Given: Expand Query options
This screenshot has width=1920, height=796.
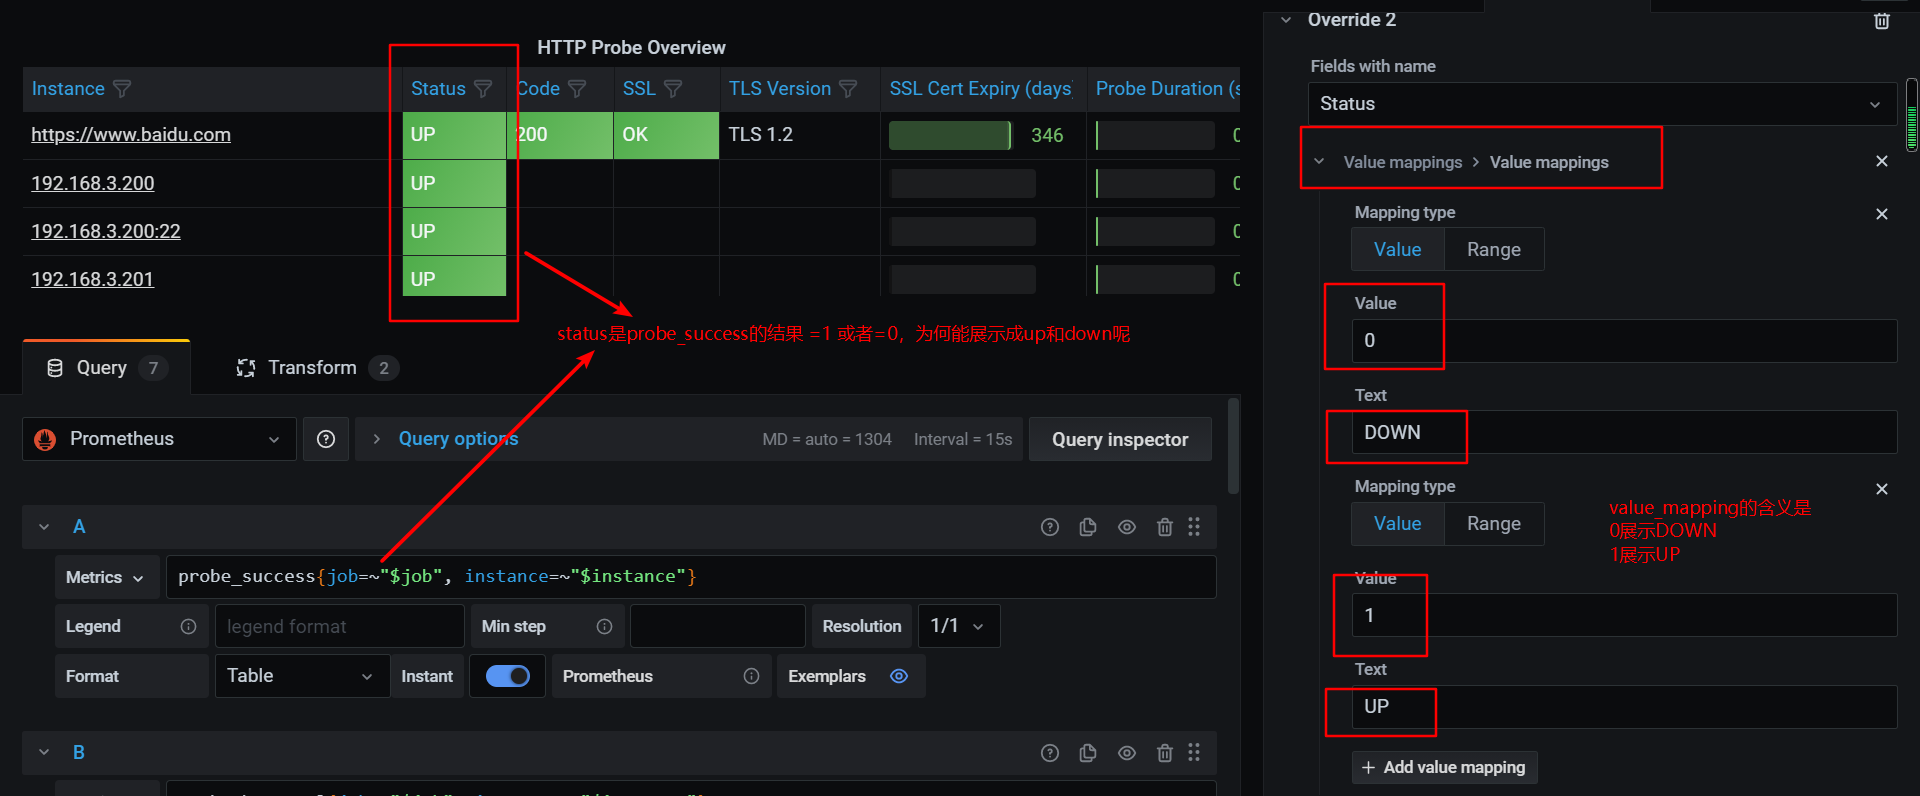Looking at the screenshot, I should [x=458, y=439].
